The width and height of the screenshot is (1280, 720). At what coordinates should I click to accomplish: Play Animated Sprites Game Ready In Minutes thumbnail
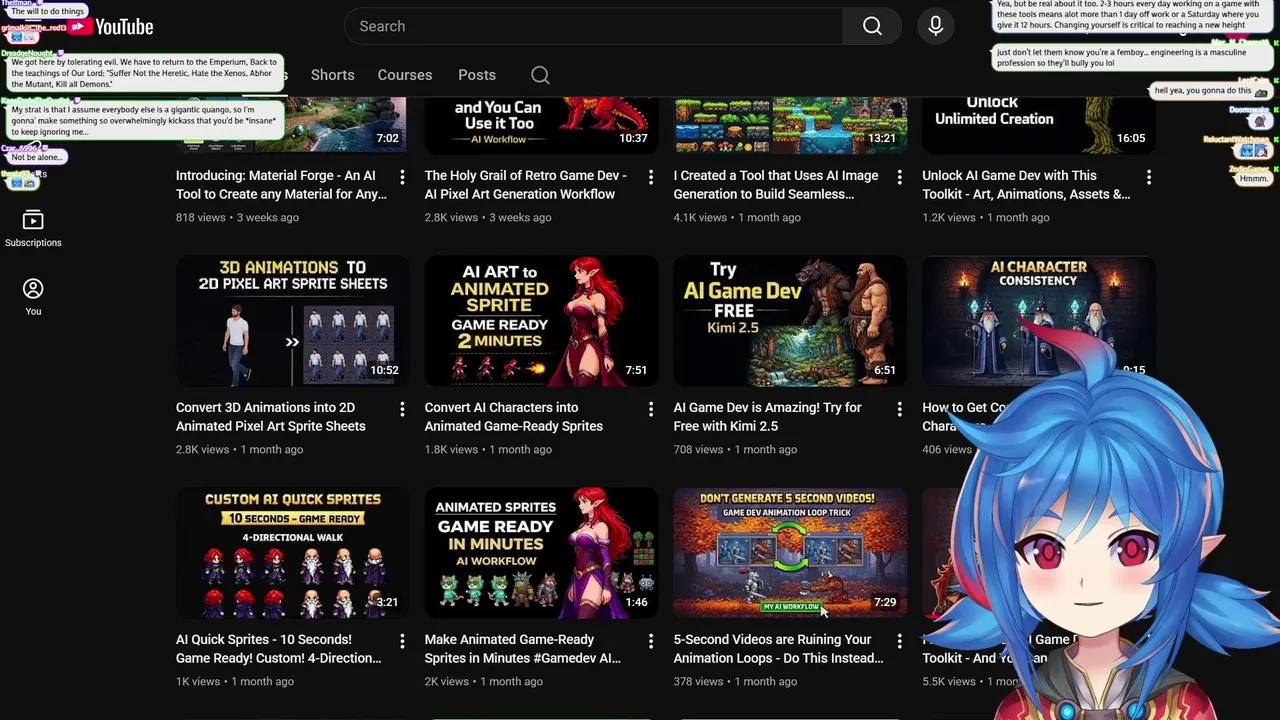[x=541, y=553]
